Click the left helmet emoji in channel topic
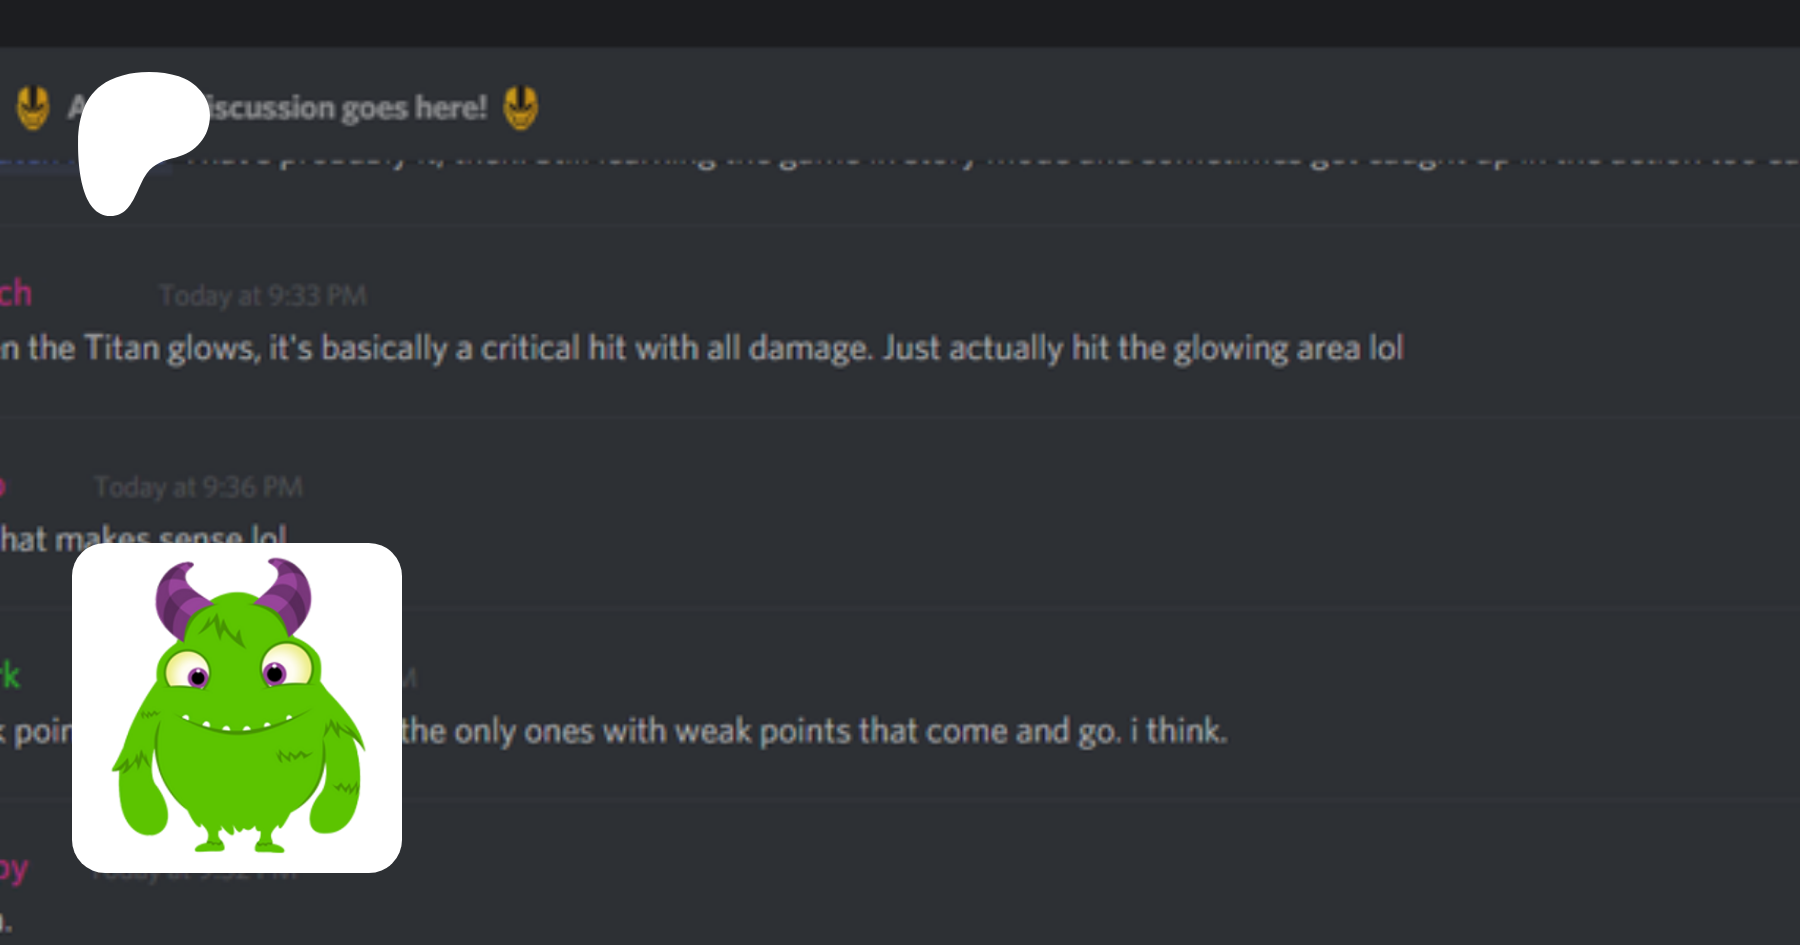 33,108
